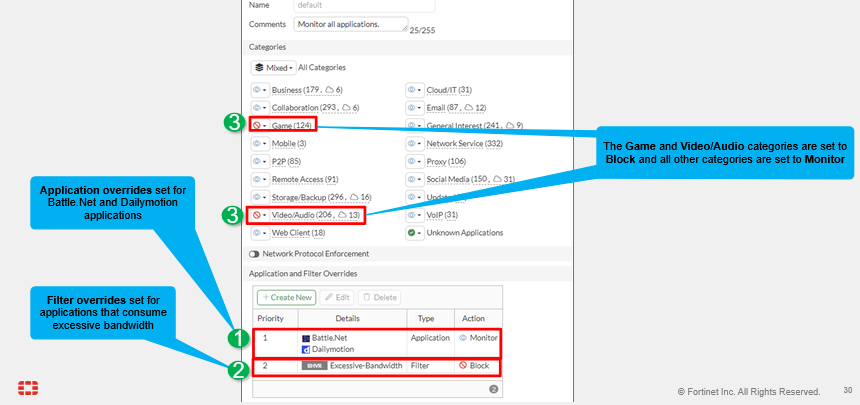The width and height of the screenshot is (860, 405).
Task: Click the Name input field
Action: point(365,5)
